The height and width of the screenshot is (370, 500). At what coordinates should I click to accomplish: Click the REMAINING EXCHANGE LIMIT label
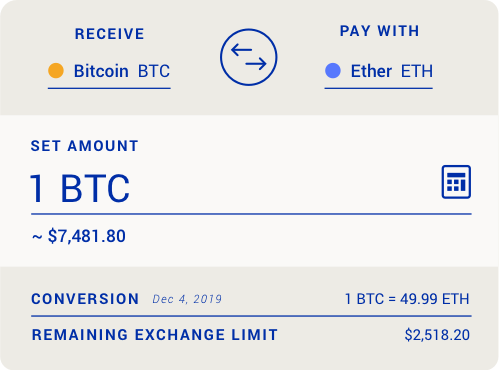(x=154, y=335)
